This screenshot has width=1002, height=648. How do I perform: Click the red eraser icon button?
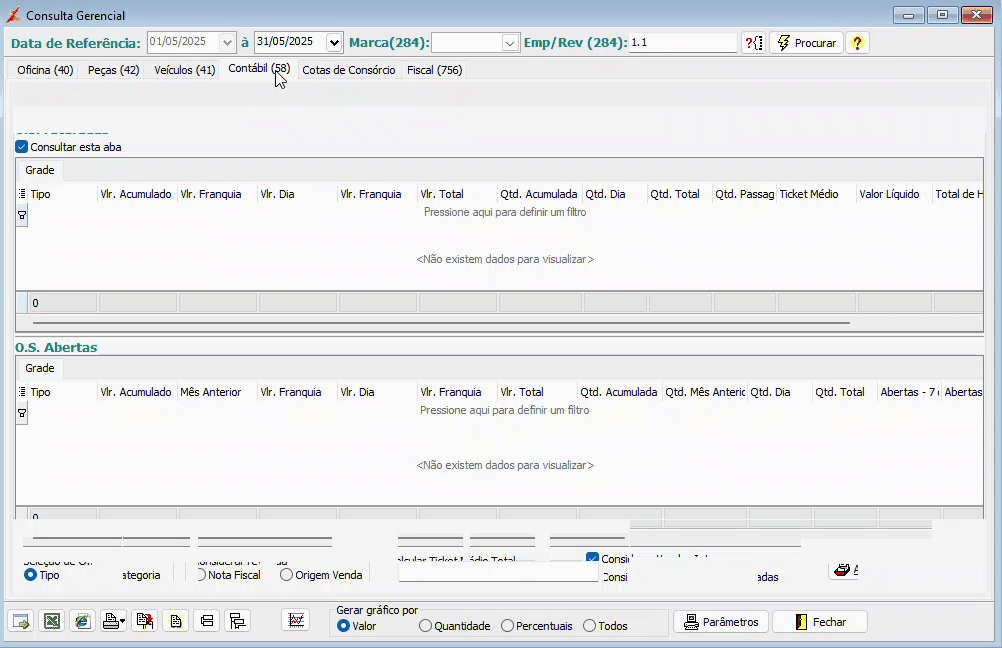tap(844, 570)
